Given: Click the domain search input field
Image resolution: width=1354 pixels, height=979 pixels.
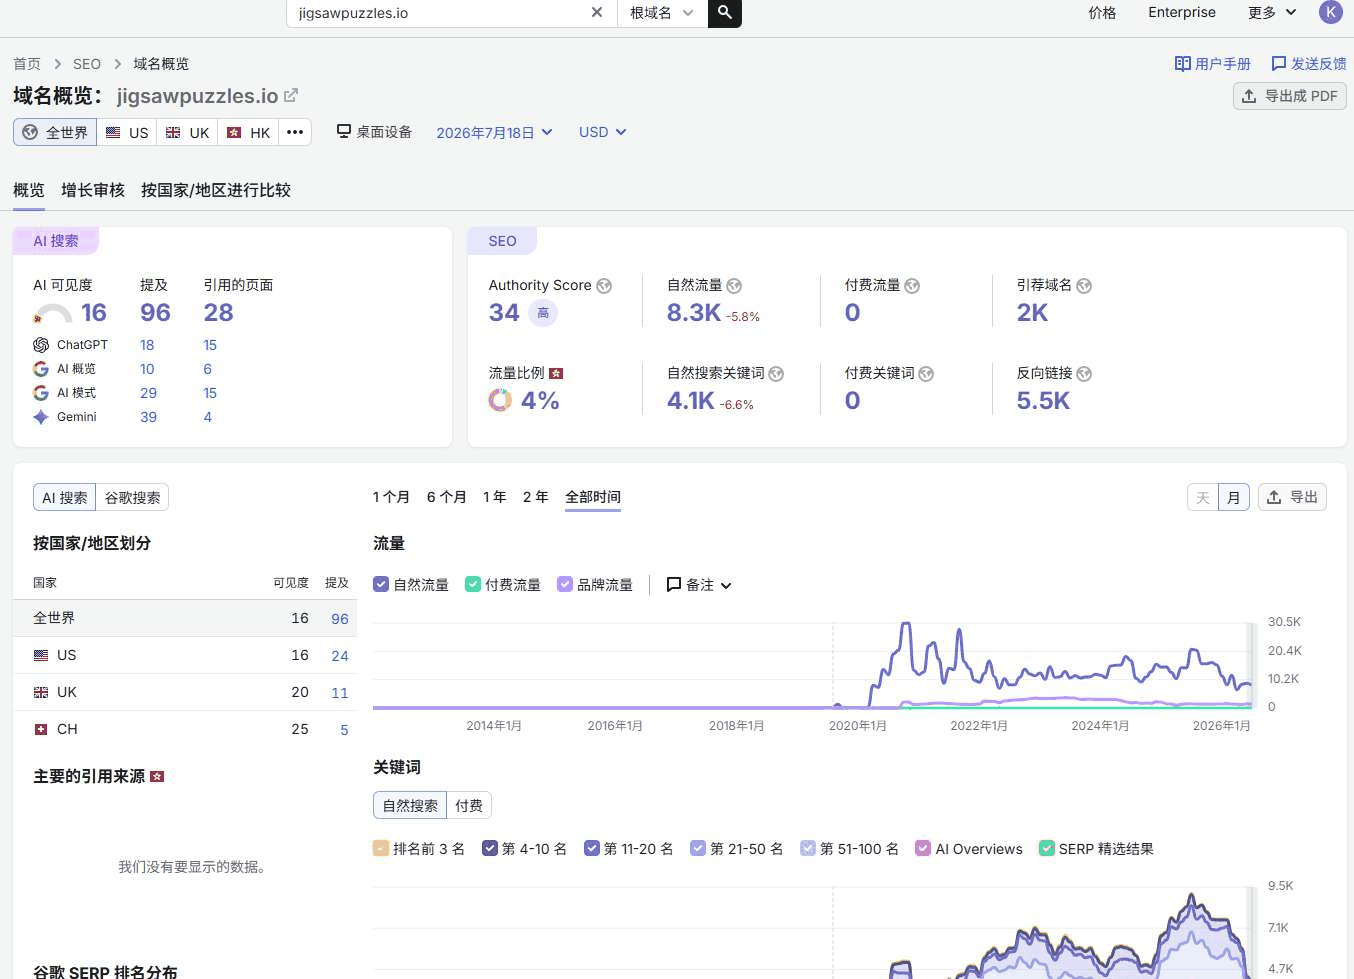Looking at the screenshot, I should (440, 13).
